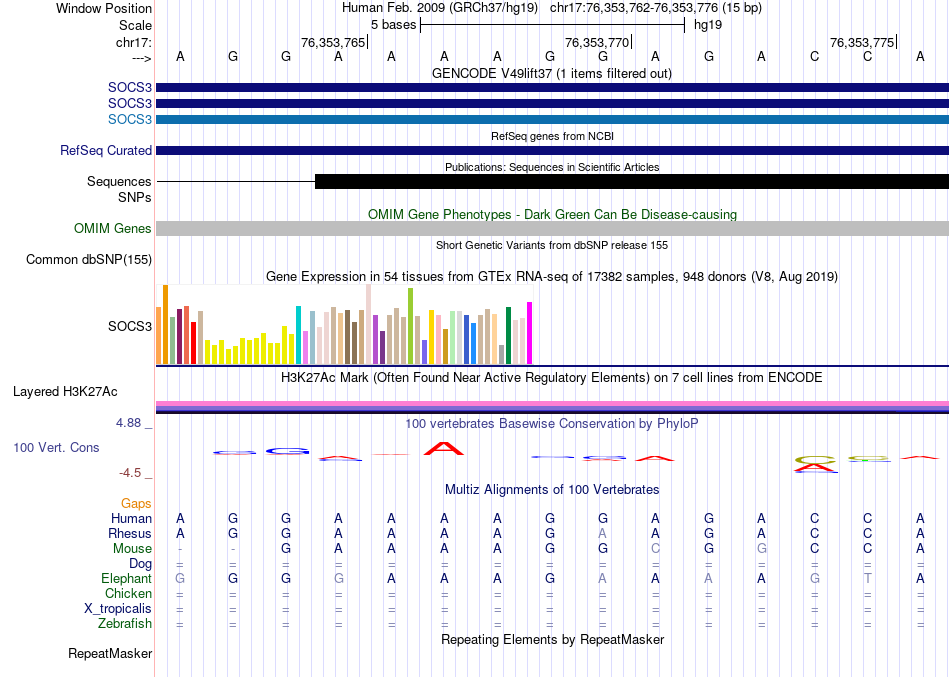Click the cyan bar in GTEx chart

coord(298,335)
